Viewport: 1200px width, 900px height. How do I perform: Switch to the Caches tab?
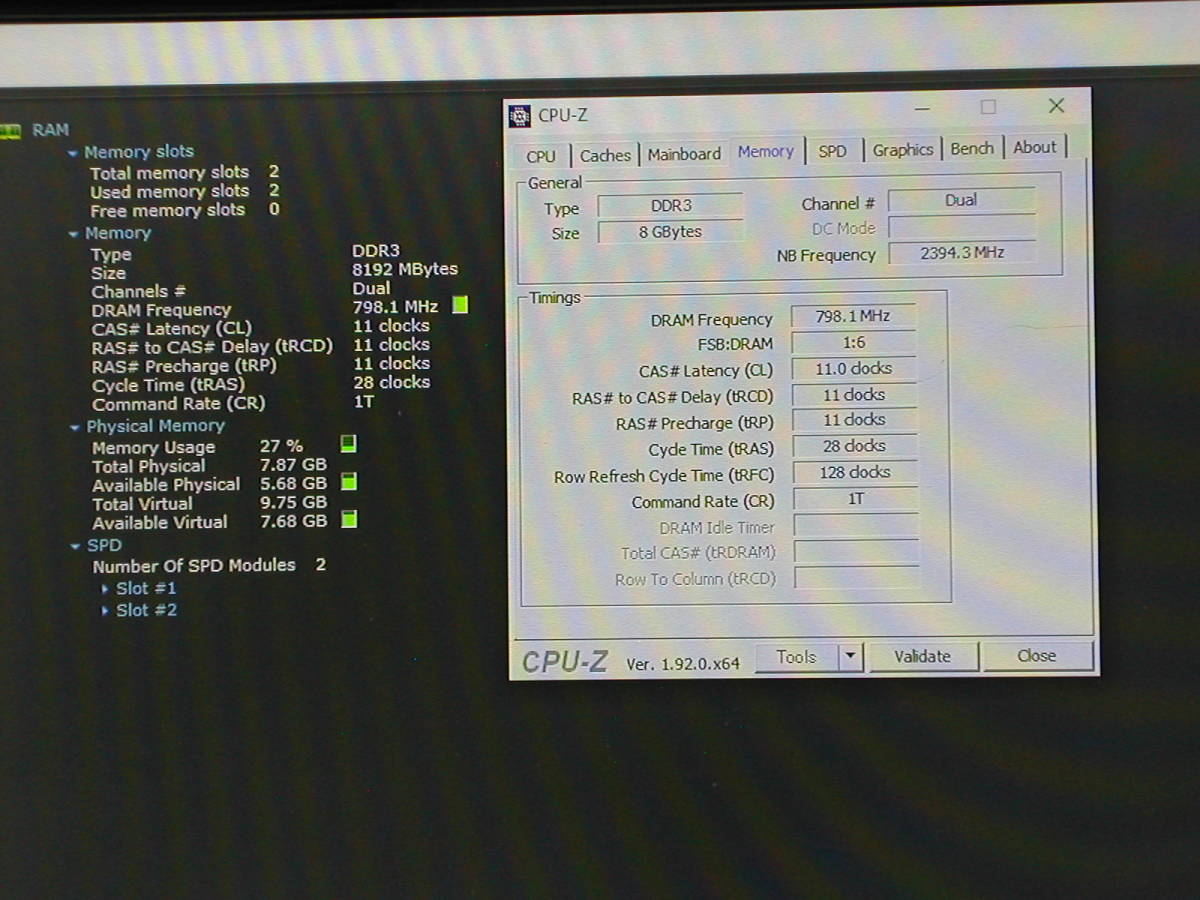pyautogui.click(x=605, y=155)
